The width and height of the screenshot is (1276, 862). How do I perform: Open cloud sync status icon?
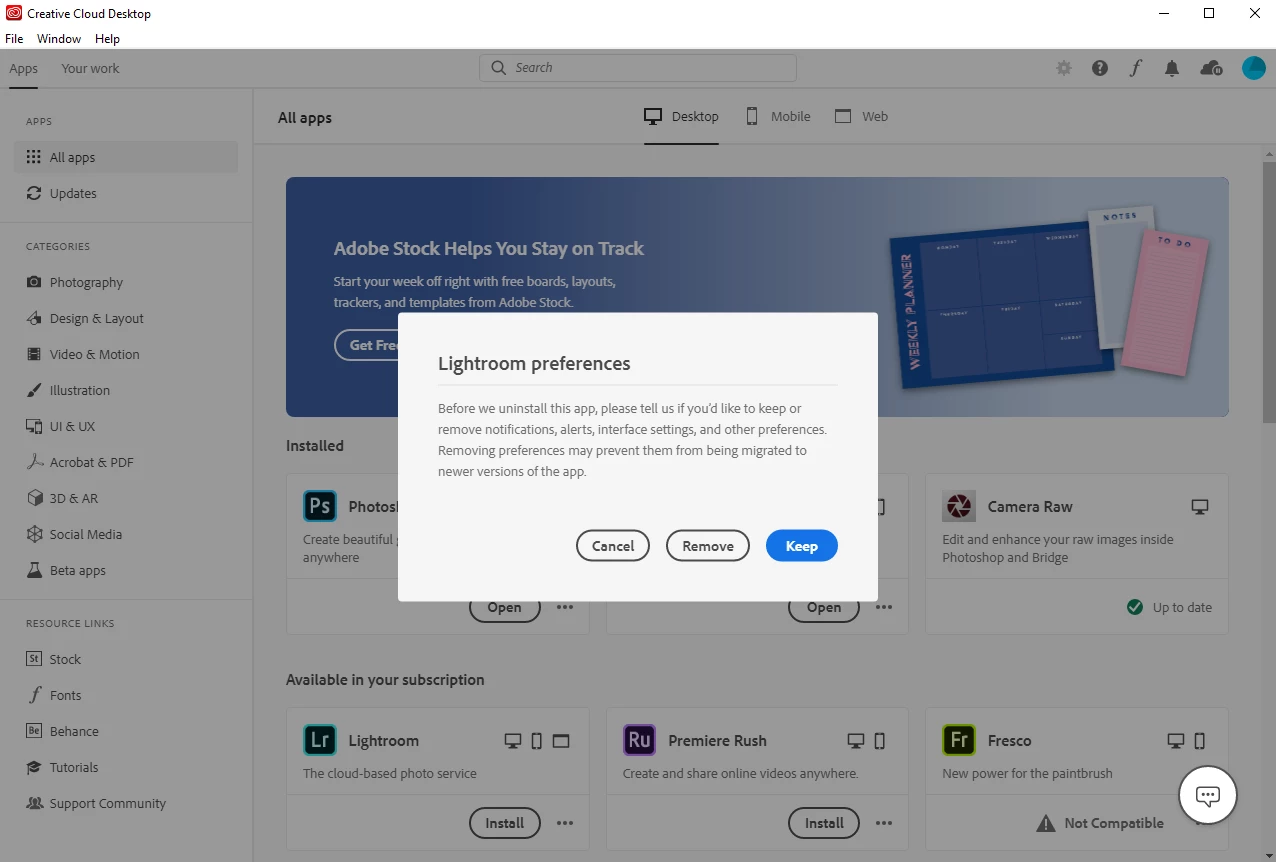tap(1211, 68)
